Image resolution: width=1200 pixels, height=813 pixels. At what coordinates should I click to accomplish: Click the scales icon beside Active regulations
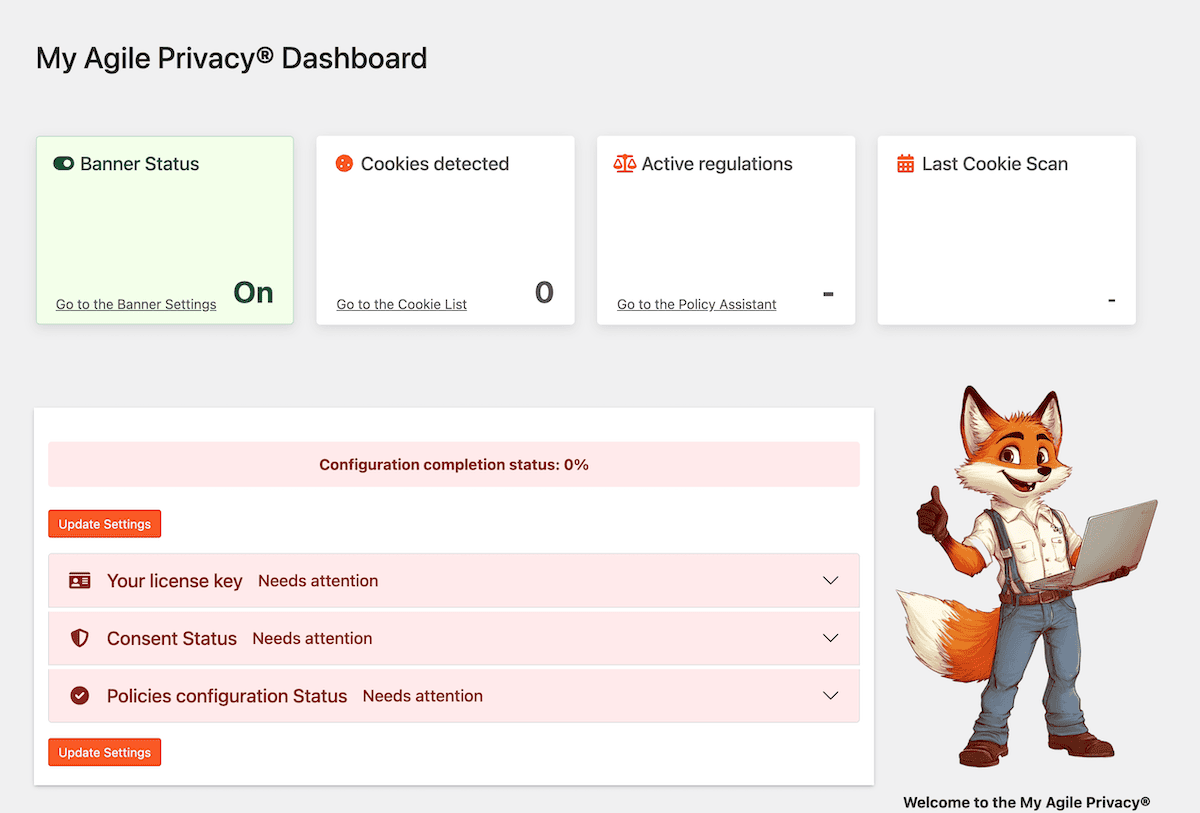(x=625, y=163)
